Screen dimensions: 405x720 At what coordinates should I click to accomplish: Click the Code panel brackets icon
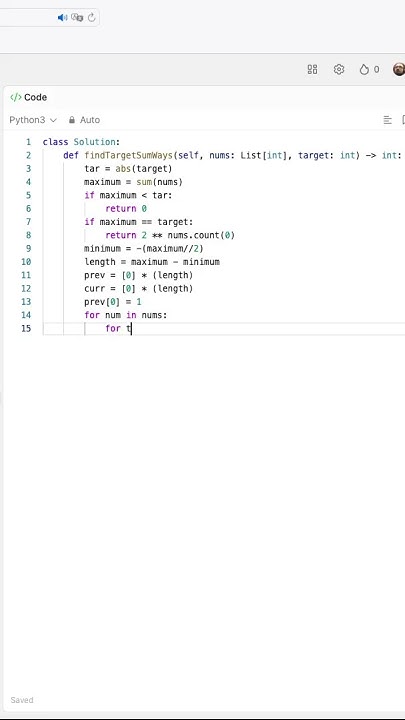16,97
